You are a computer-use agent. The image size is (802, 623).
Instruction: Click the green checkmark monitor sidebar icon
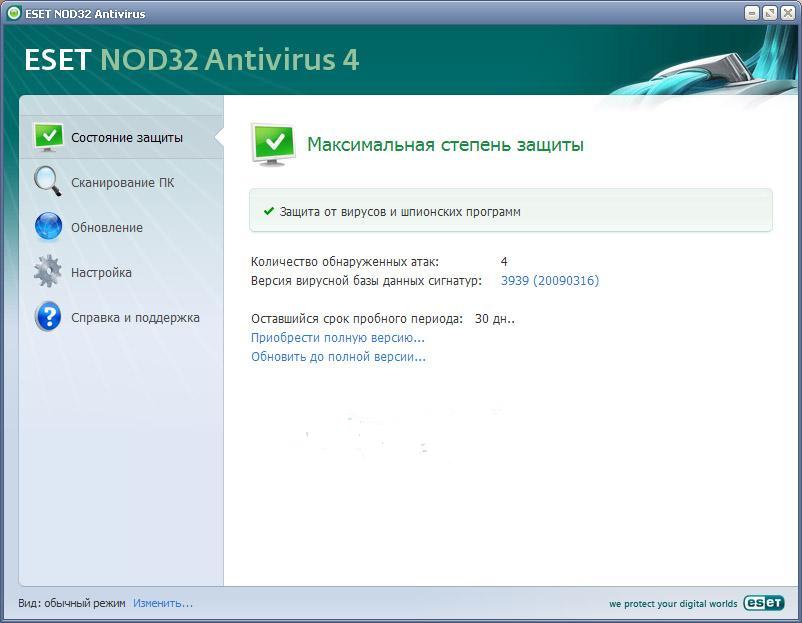click(49, 137)
